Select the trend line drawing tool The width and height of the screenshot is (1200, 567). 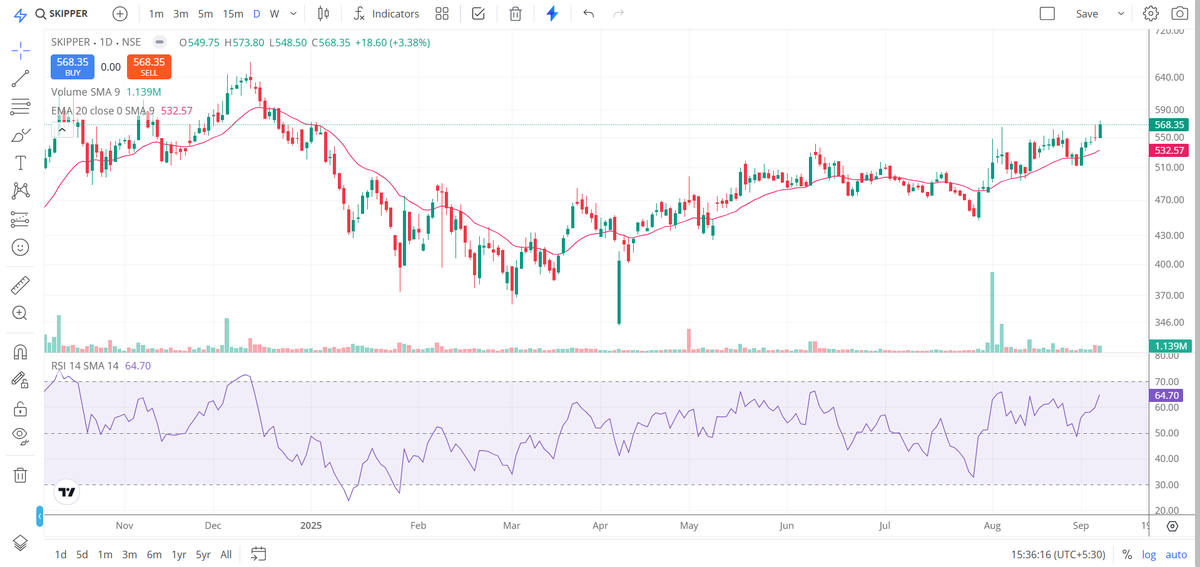pos(20,79)
